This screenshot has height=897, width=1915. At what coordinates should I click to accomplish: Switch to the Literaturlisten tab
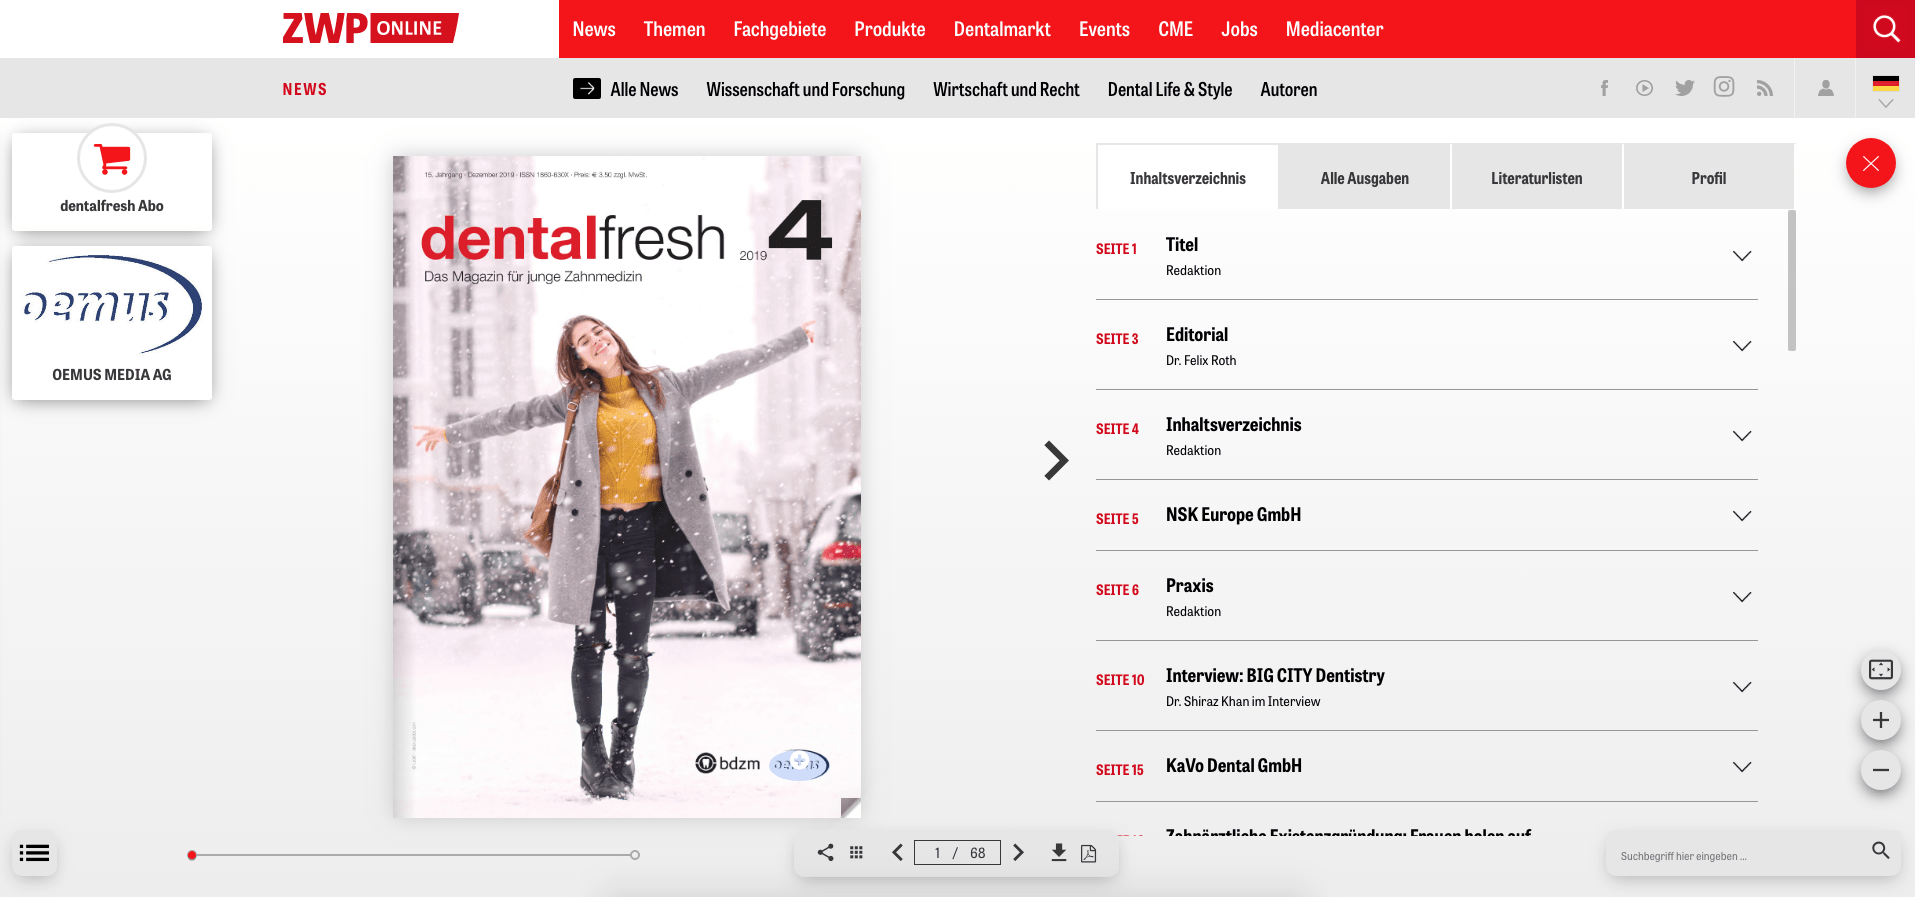coord(1536,178)
